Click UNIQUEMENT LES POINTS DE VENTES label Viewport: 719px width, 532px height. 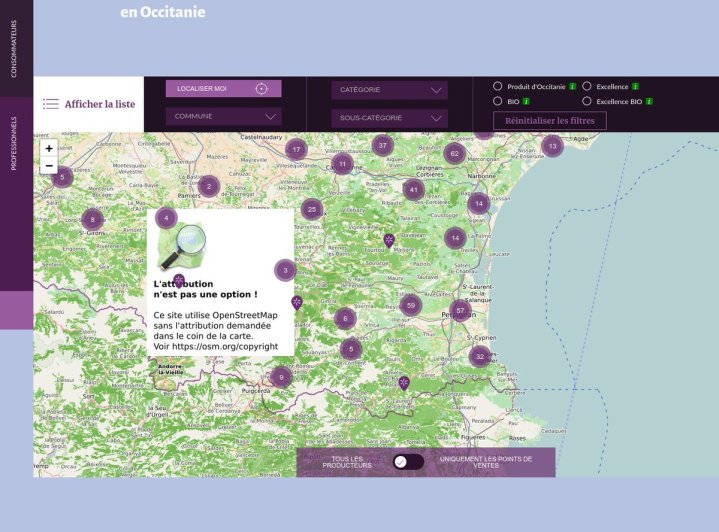tap(486, 462)
